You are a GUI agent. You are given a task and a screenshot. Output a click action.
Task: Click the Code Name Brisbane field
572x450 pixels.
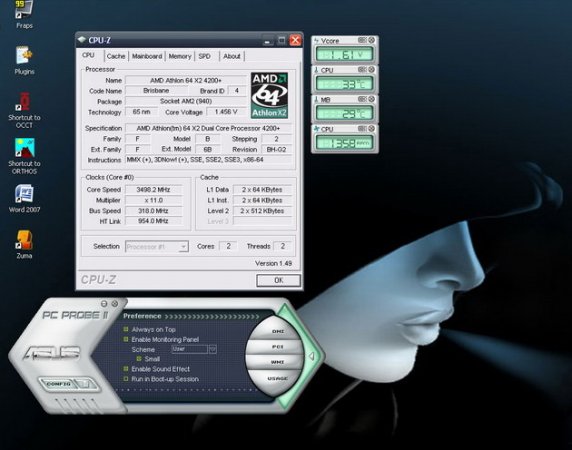click(156, 90)
